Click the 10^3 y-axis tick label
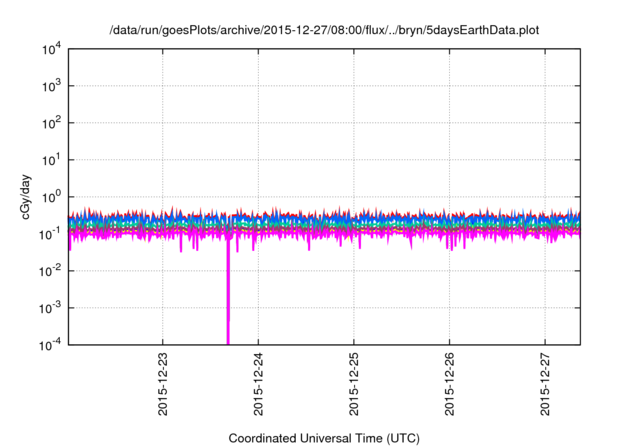This screenshot has height=448, width=640. (51, 86)
